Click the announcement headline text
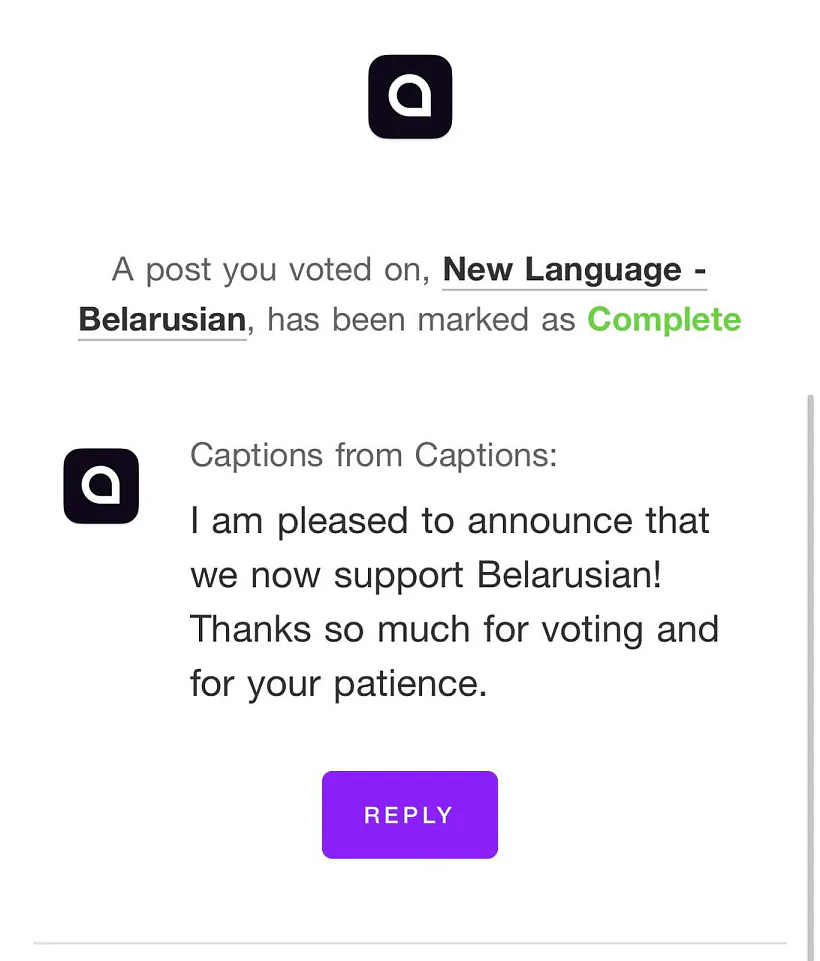 [x=410, y=294]
